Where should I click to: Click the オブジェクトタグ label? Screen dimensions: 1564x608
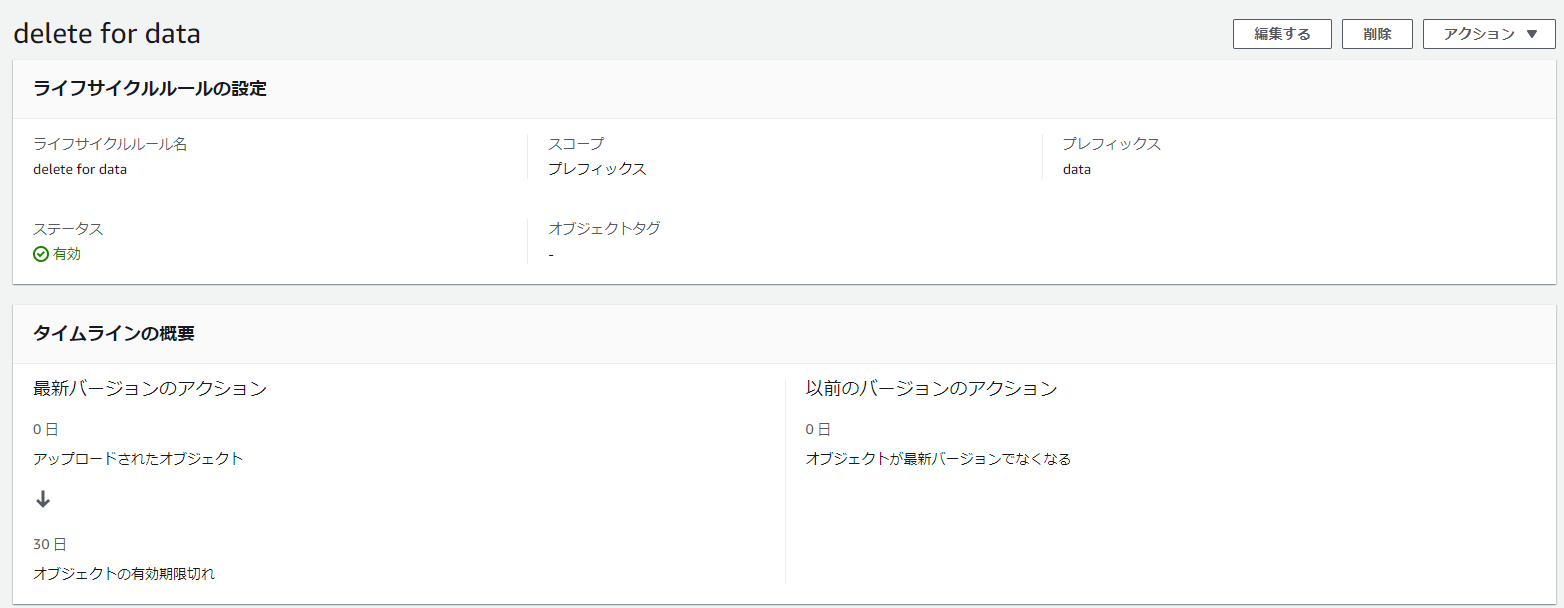click(604, 228)
